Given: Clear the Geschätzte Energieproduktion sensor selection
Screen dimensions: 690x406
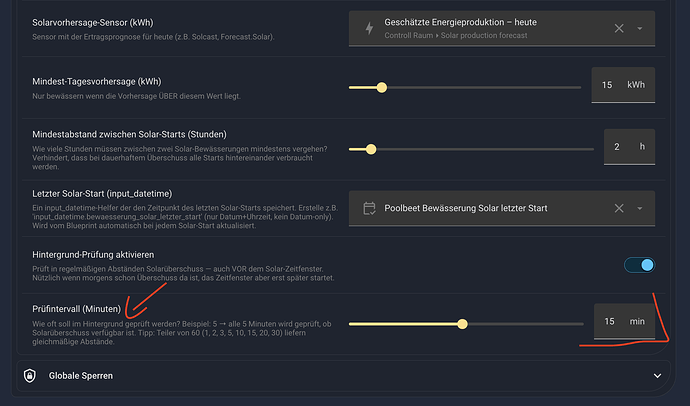Looking at the screenshot, I should [619, 29].
